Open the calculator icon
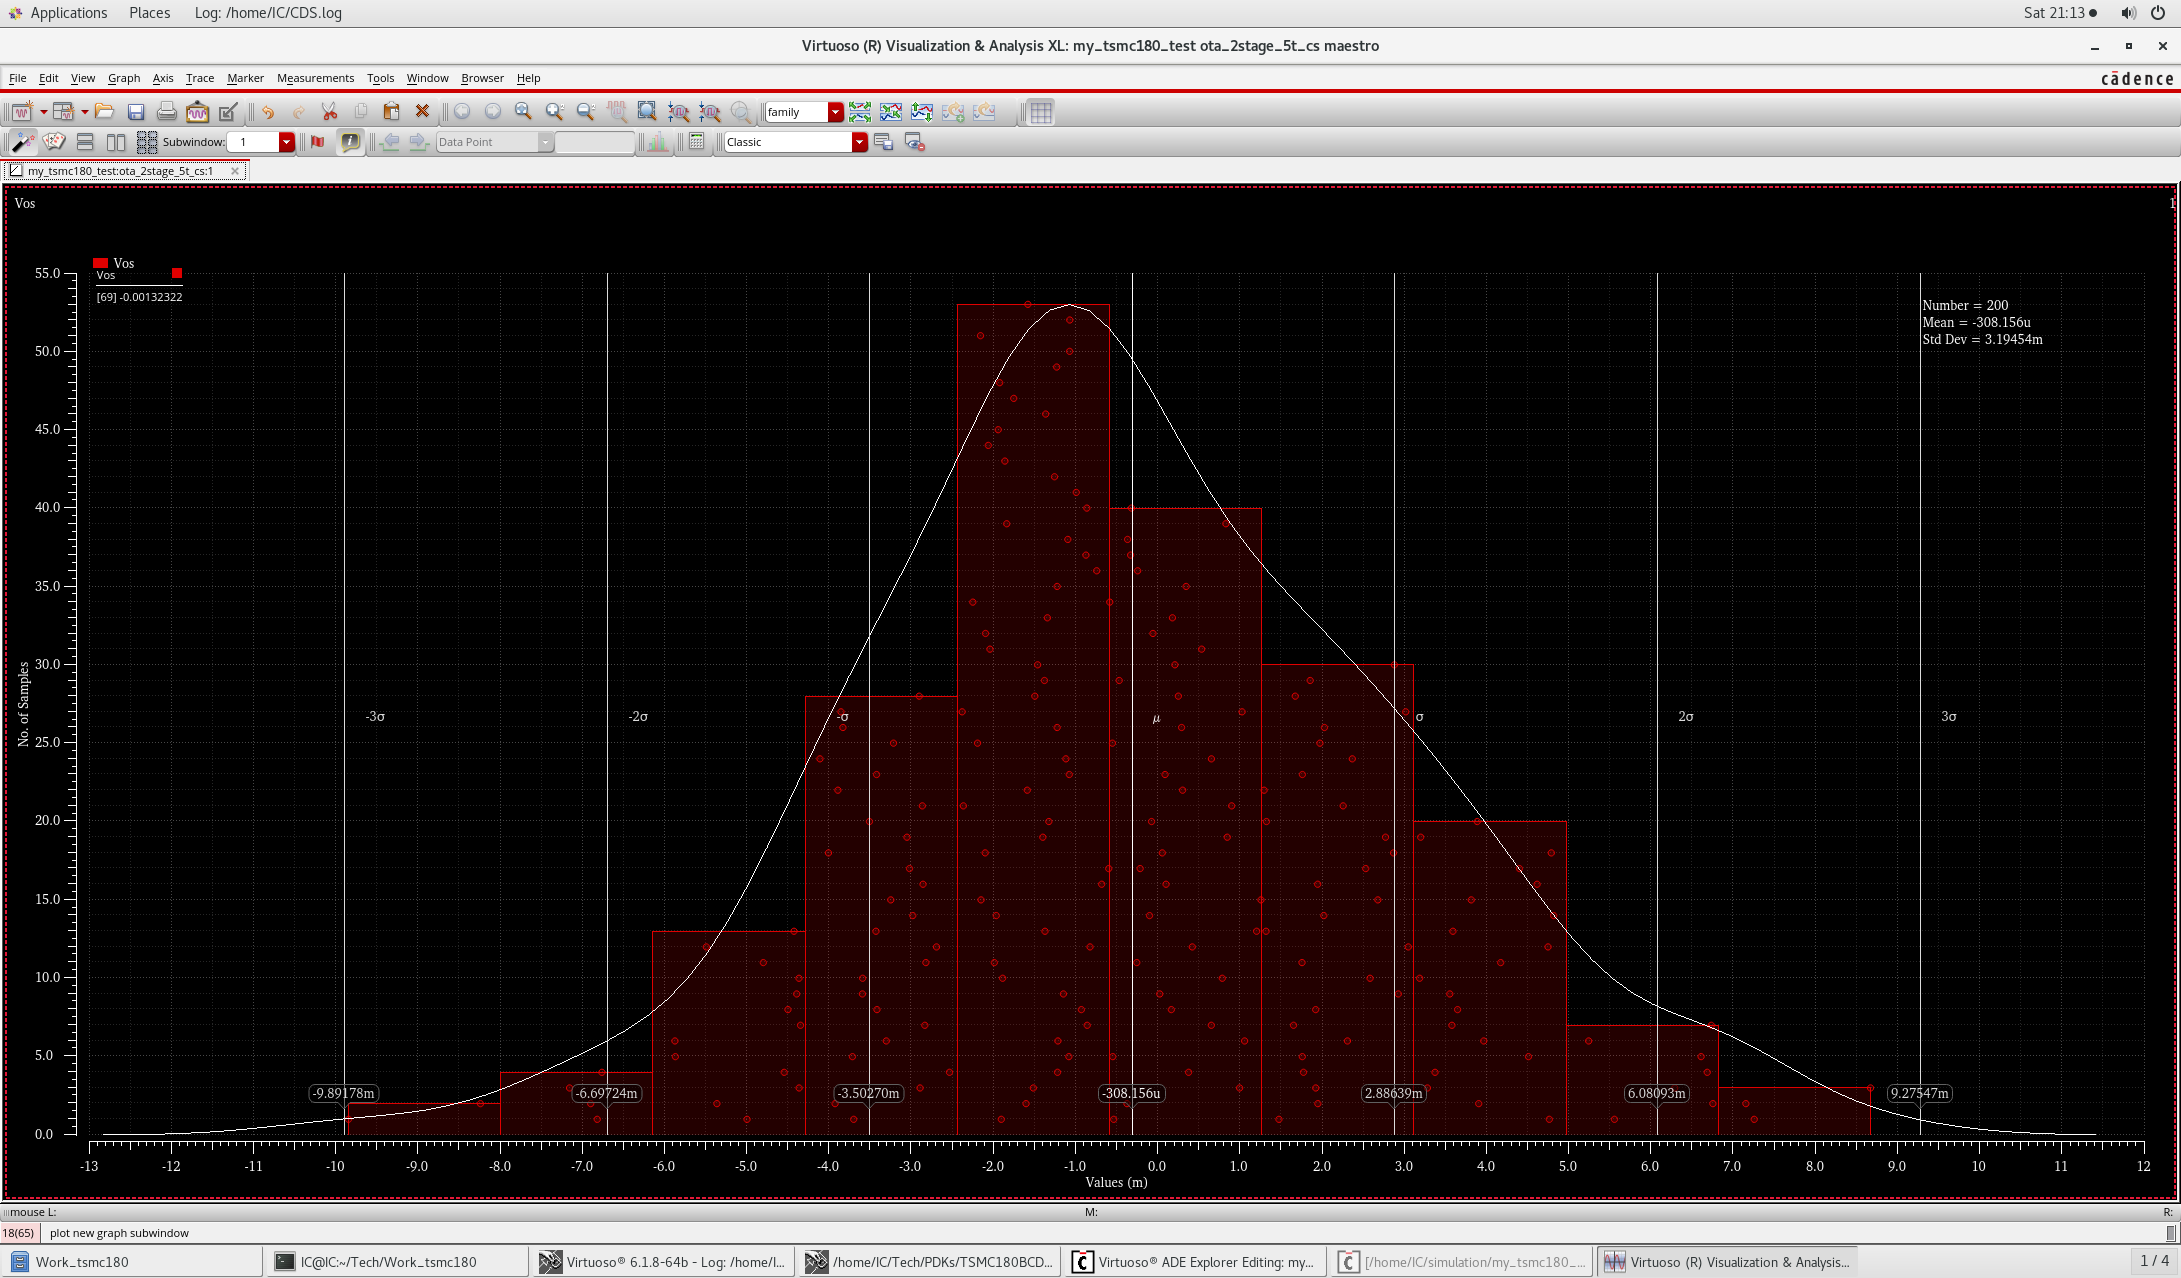2181x1278 pixels. click(x=697, y=142)
